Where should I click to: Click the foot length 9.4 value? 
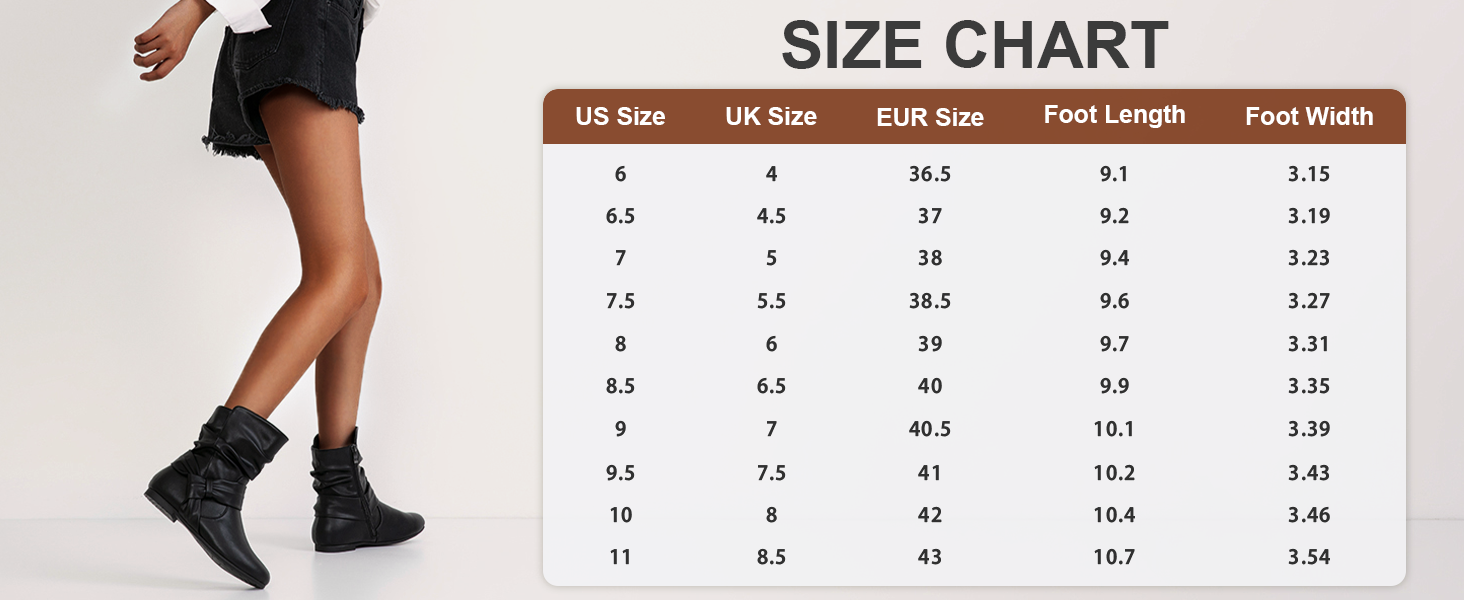coord(1114,259)
